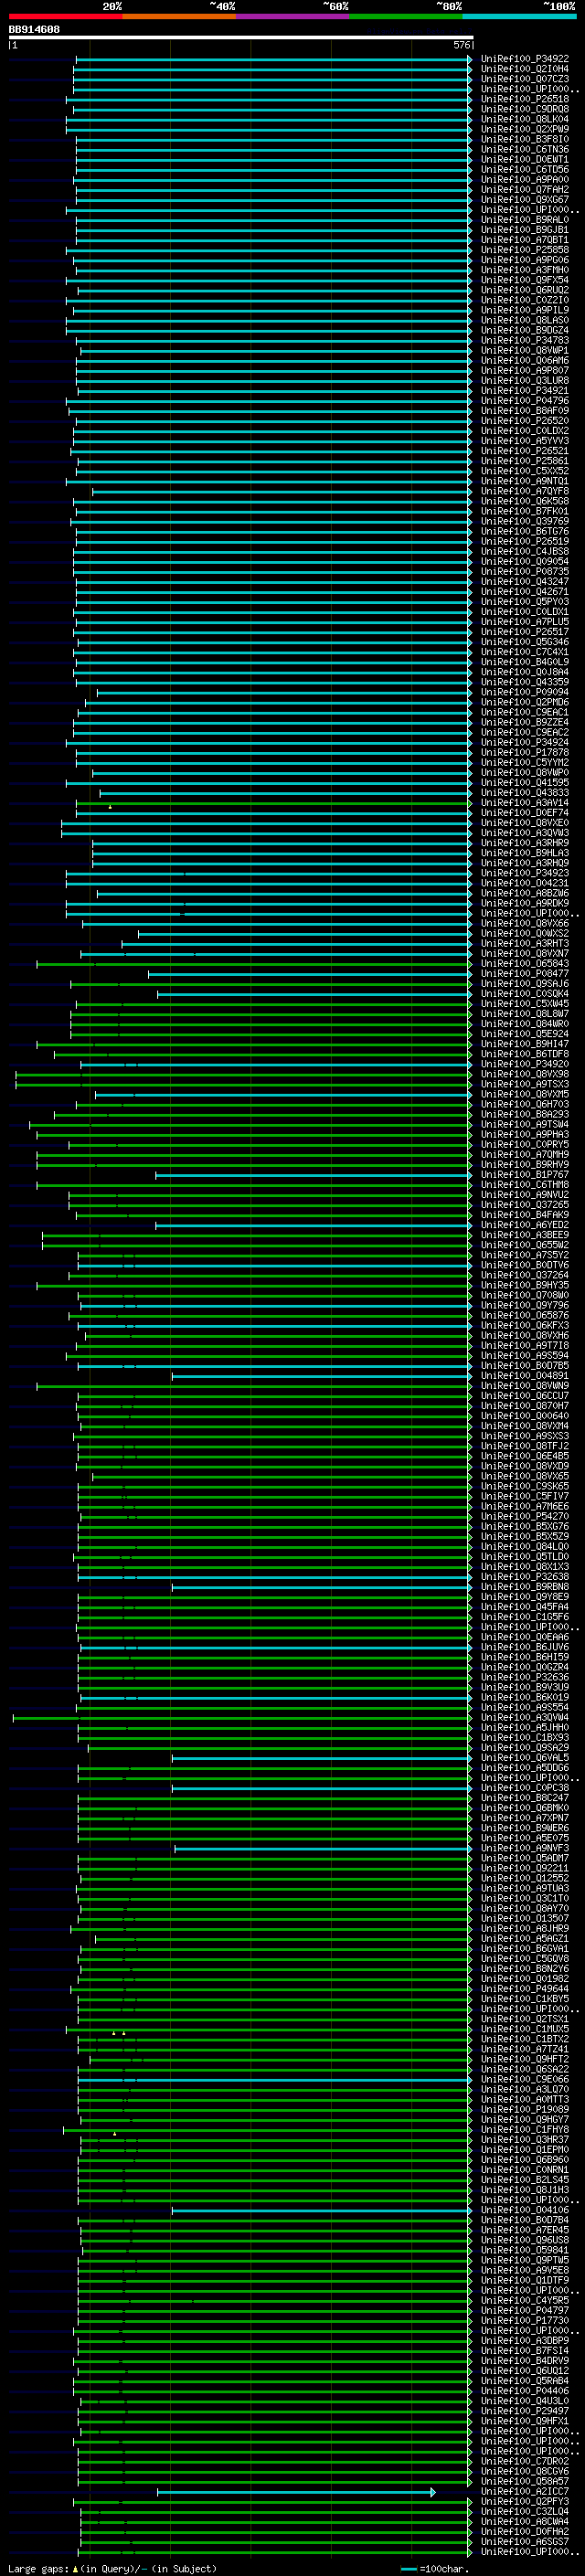585x2576 pixels.
Task: Open the UniRef100_Q8LK04 hit
Action: pyautogui.click(x=525, y=119)
